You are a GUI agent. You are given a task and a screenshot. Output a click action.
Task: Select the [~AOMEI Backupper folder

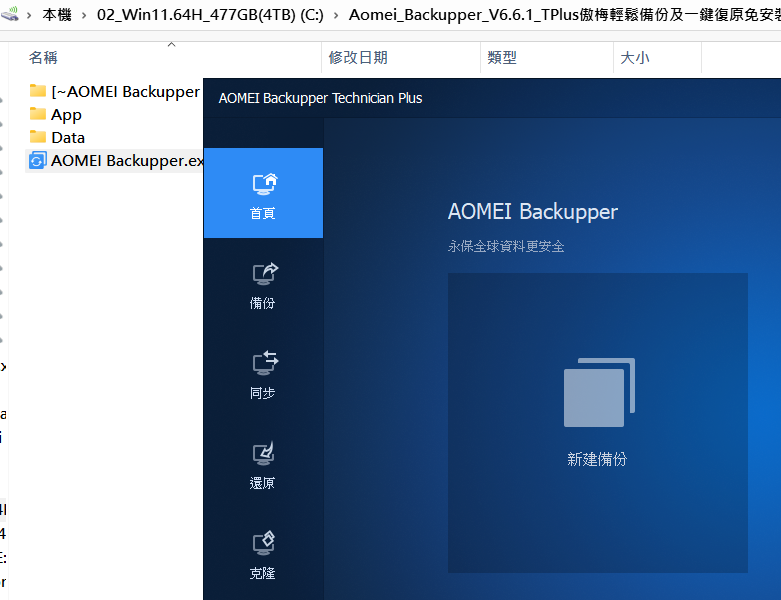(126, 92)
